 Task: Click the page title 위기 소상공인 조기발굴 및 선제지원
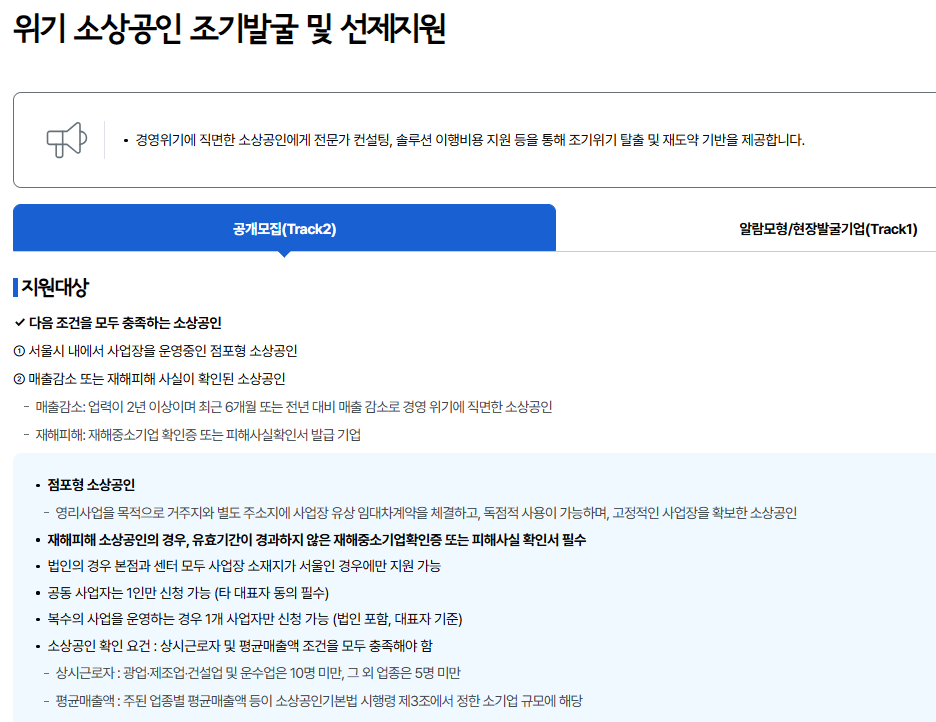point(229,28)
